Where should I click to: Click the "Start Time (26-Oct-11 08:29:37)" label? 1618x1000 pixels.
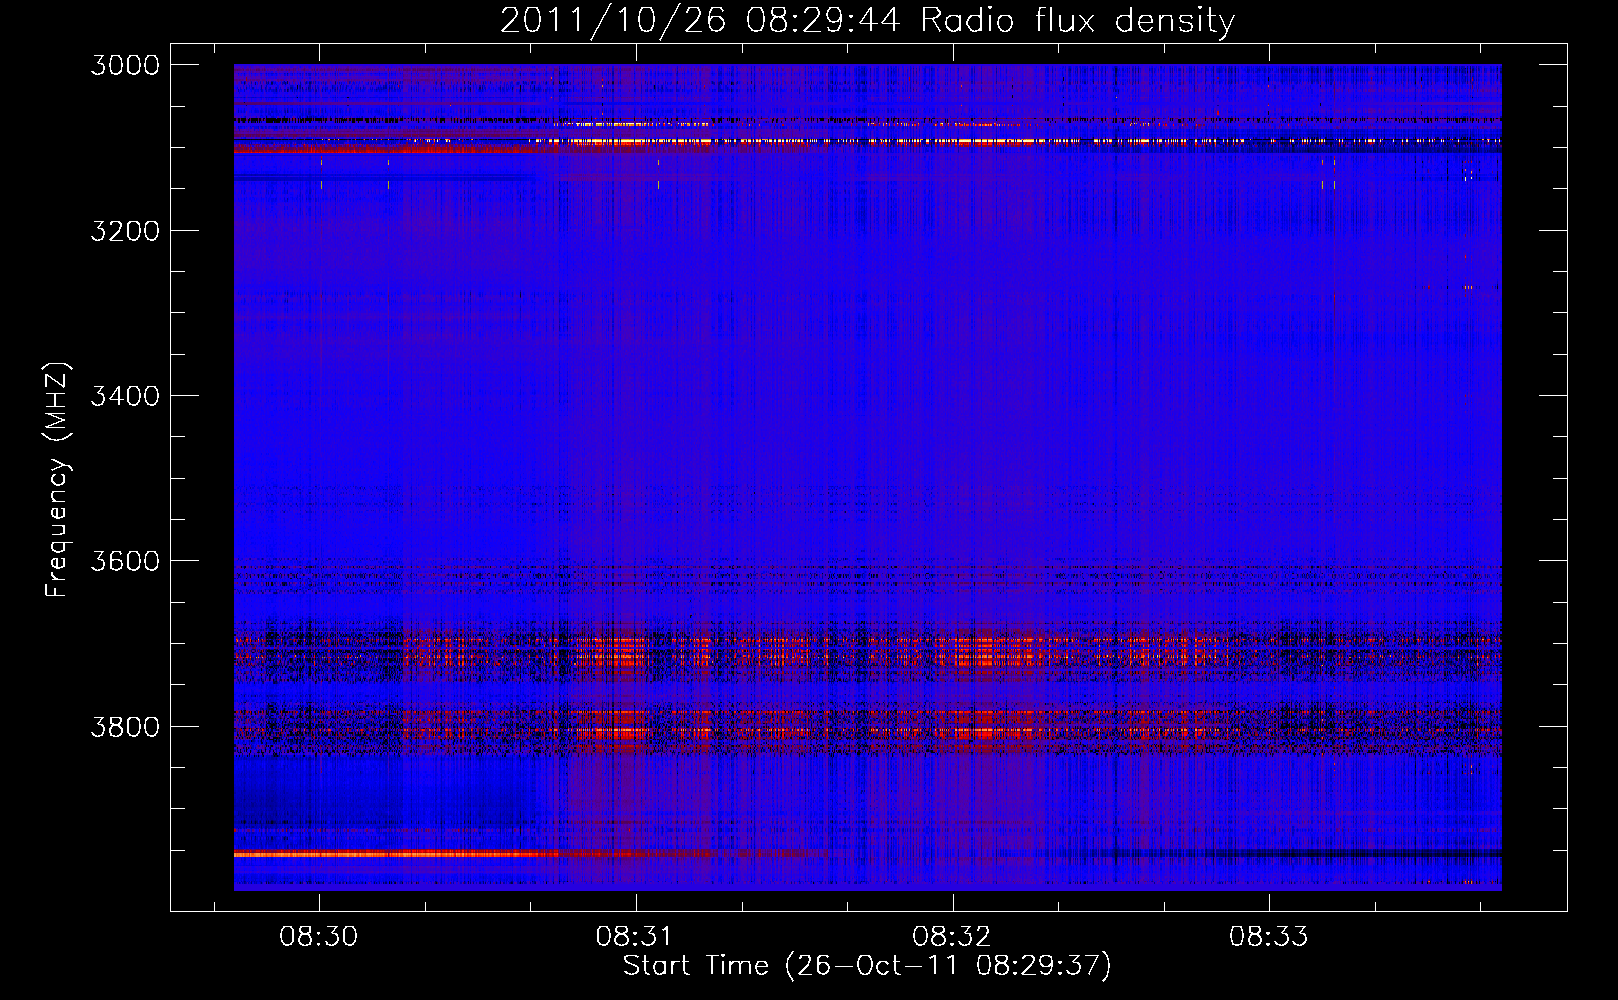(868, 966)
